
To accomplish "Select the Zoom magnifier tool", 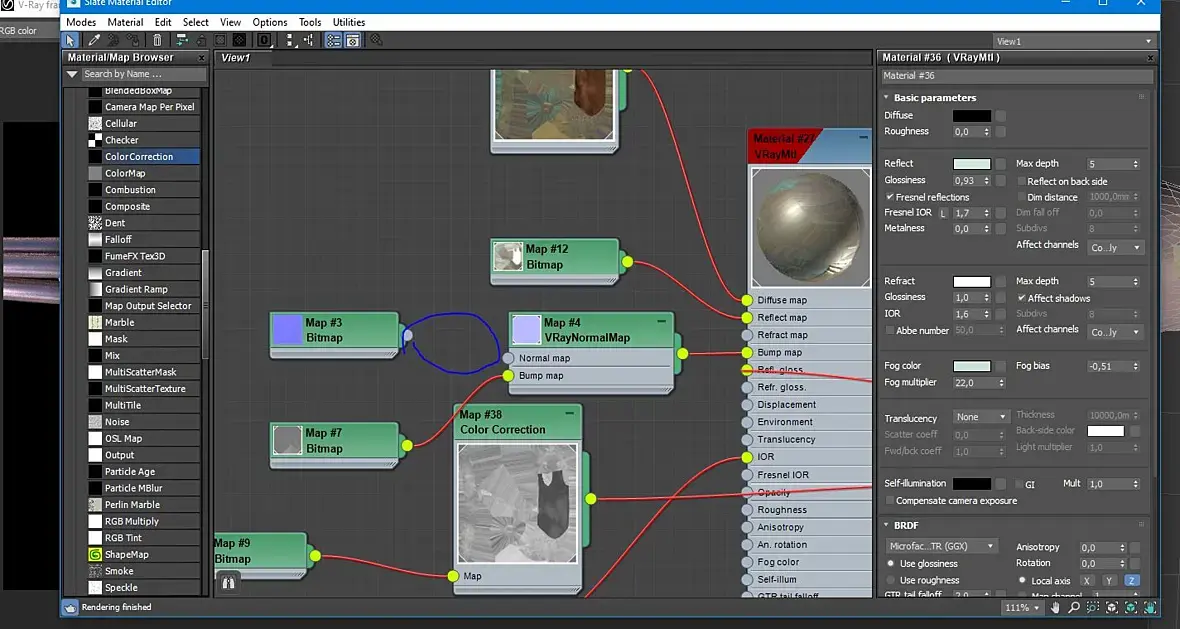I will pyautogui.click(x=1074, y=607).
